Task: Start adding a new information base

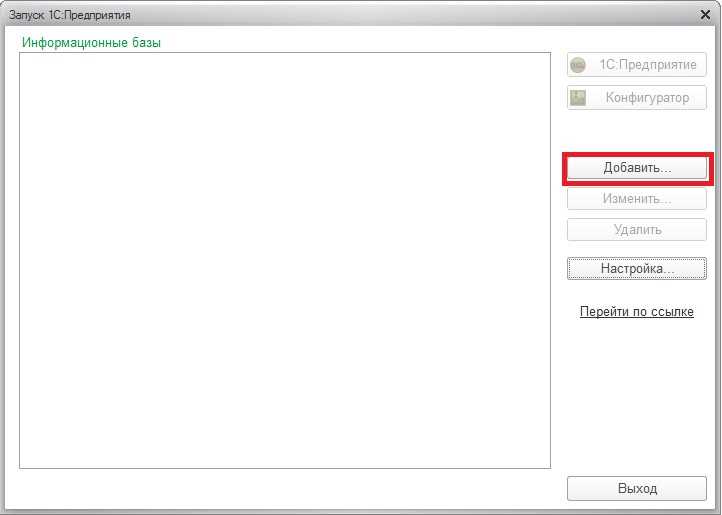Action: (637, 168)
